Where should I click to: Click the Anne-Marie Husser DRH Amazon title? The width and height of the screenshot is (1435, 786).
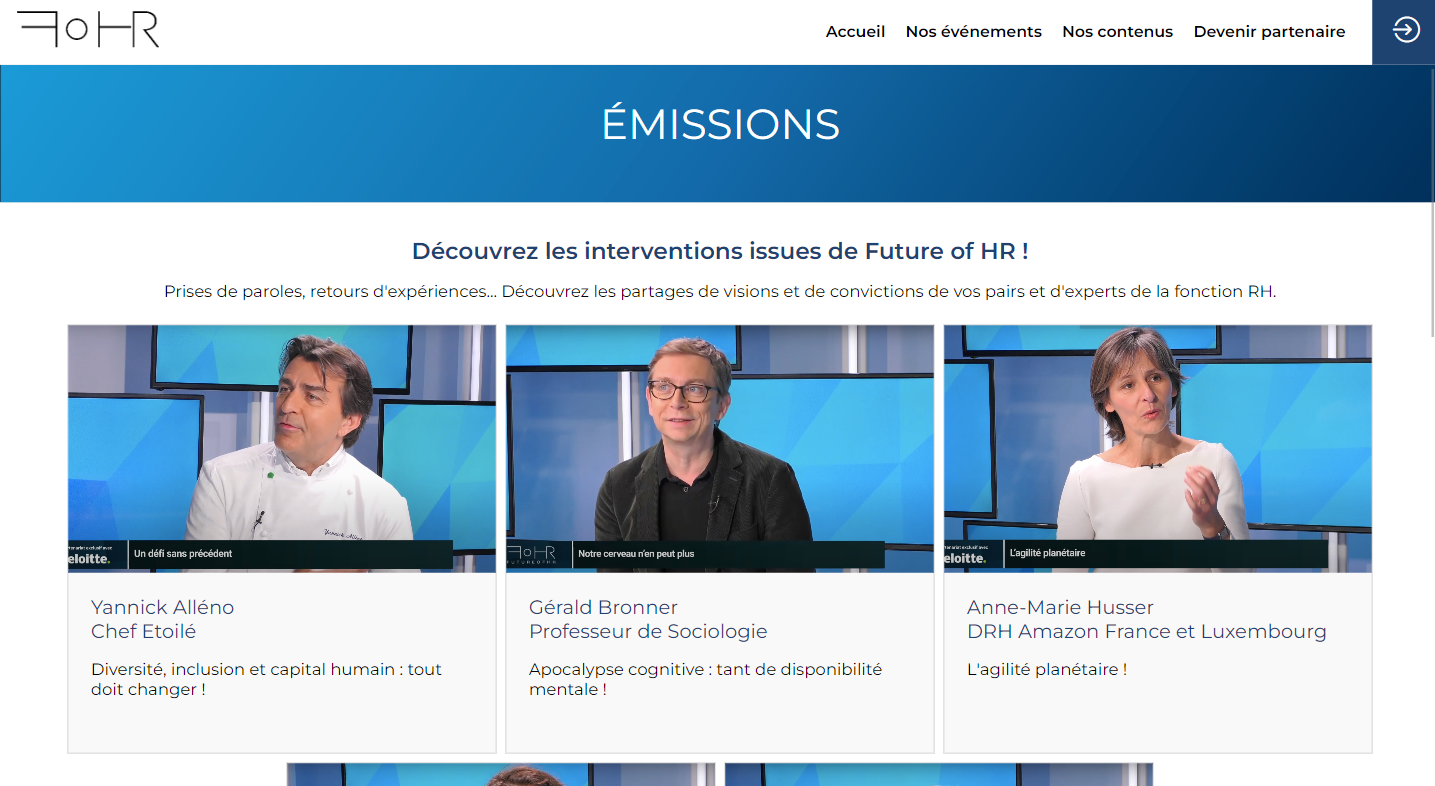[1146, 619]
